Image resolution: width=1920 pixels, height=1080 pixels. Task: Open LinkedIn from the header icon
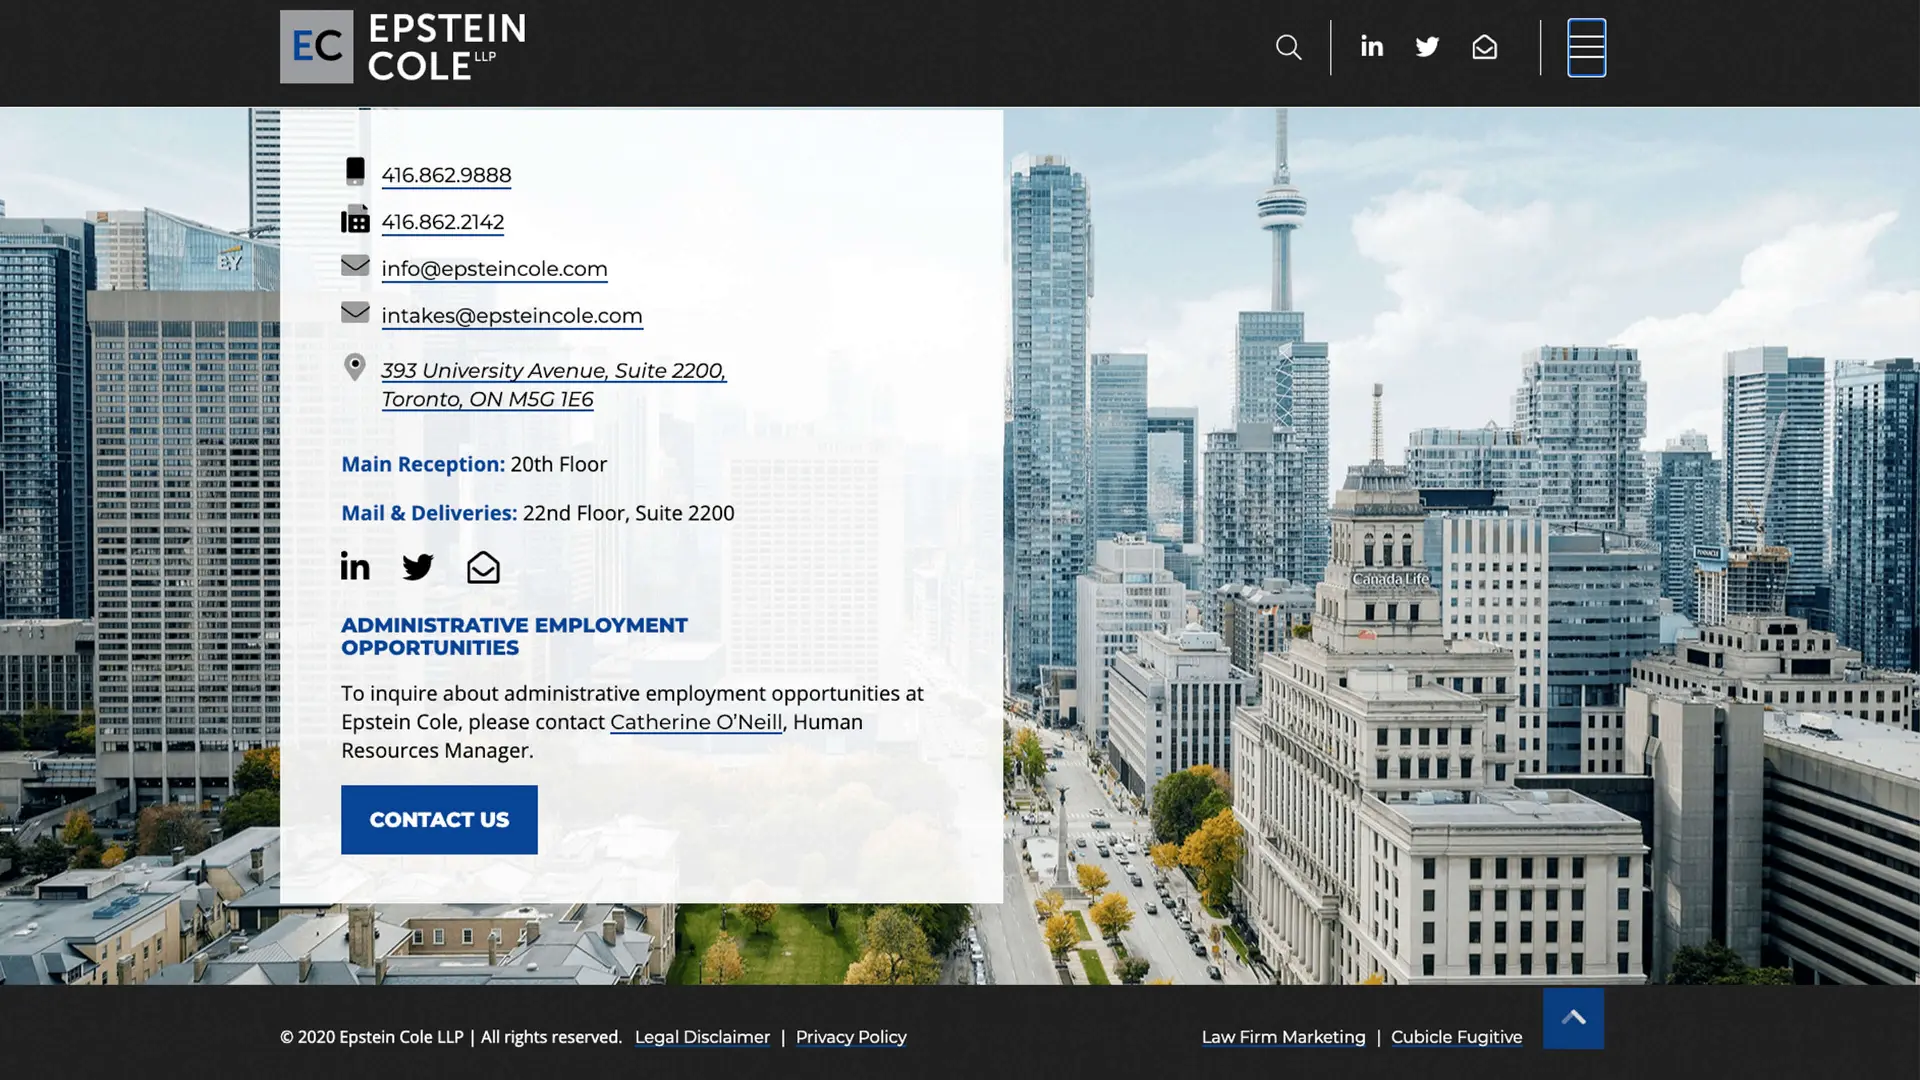pos(1371,47)
